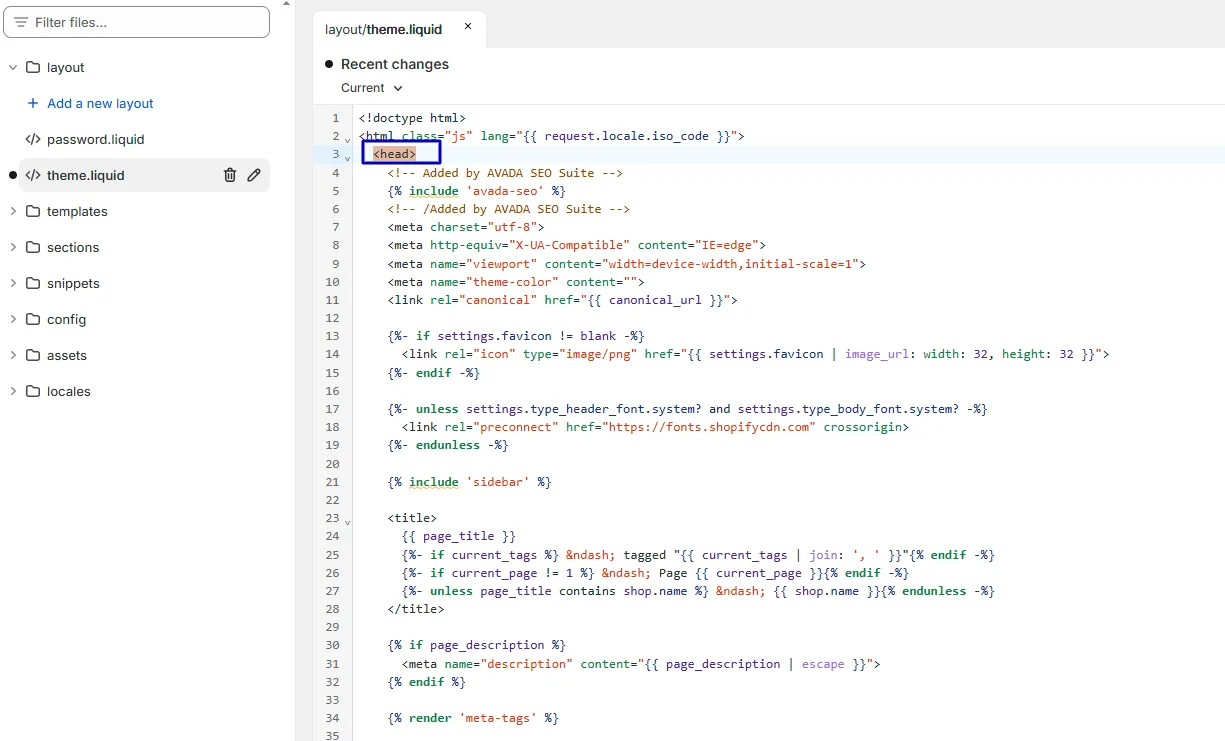Image resolution: width=1225 pixels, height=741 pixels.
Task: Click the page_title code line
Action: click(459, 536)
